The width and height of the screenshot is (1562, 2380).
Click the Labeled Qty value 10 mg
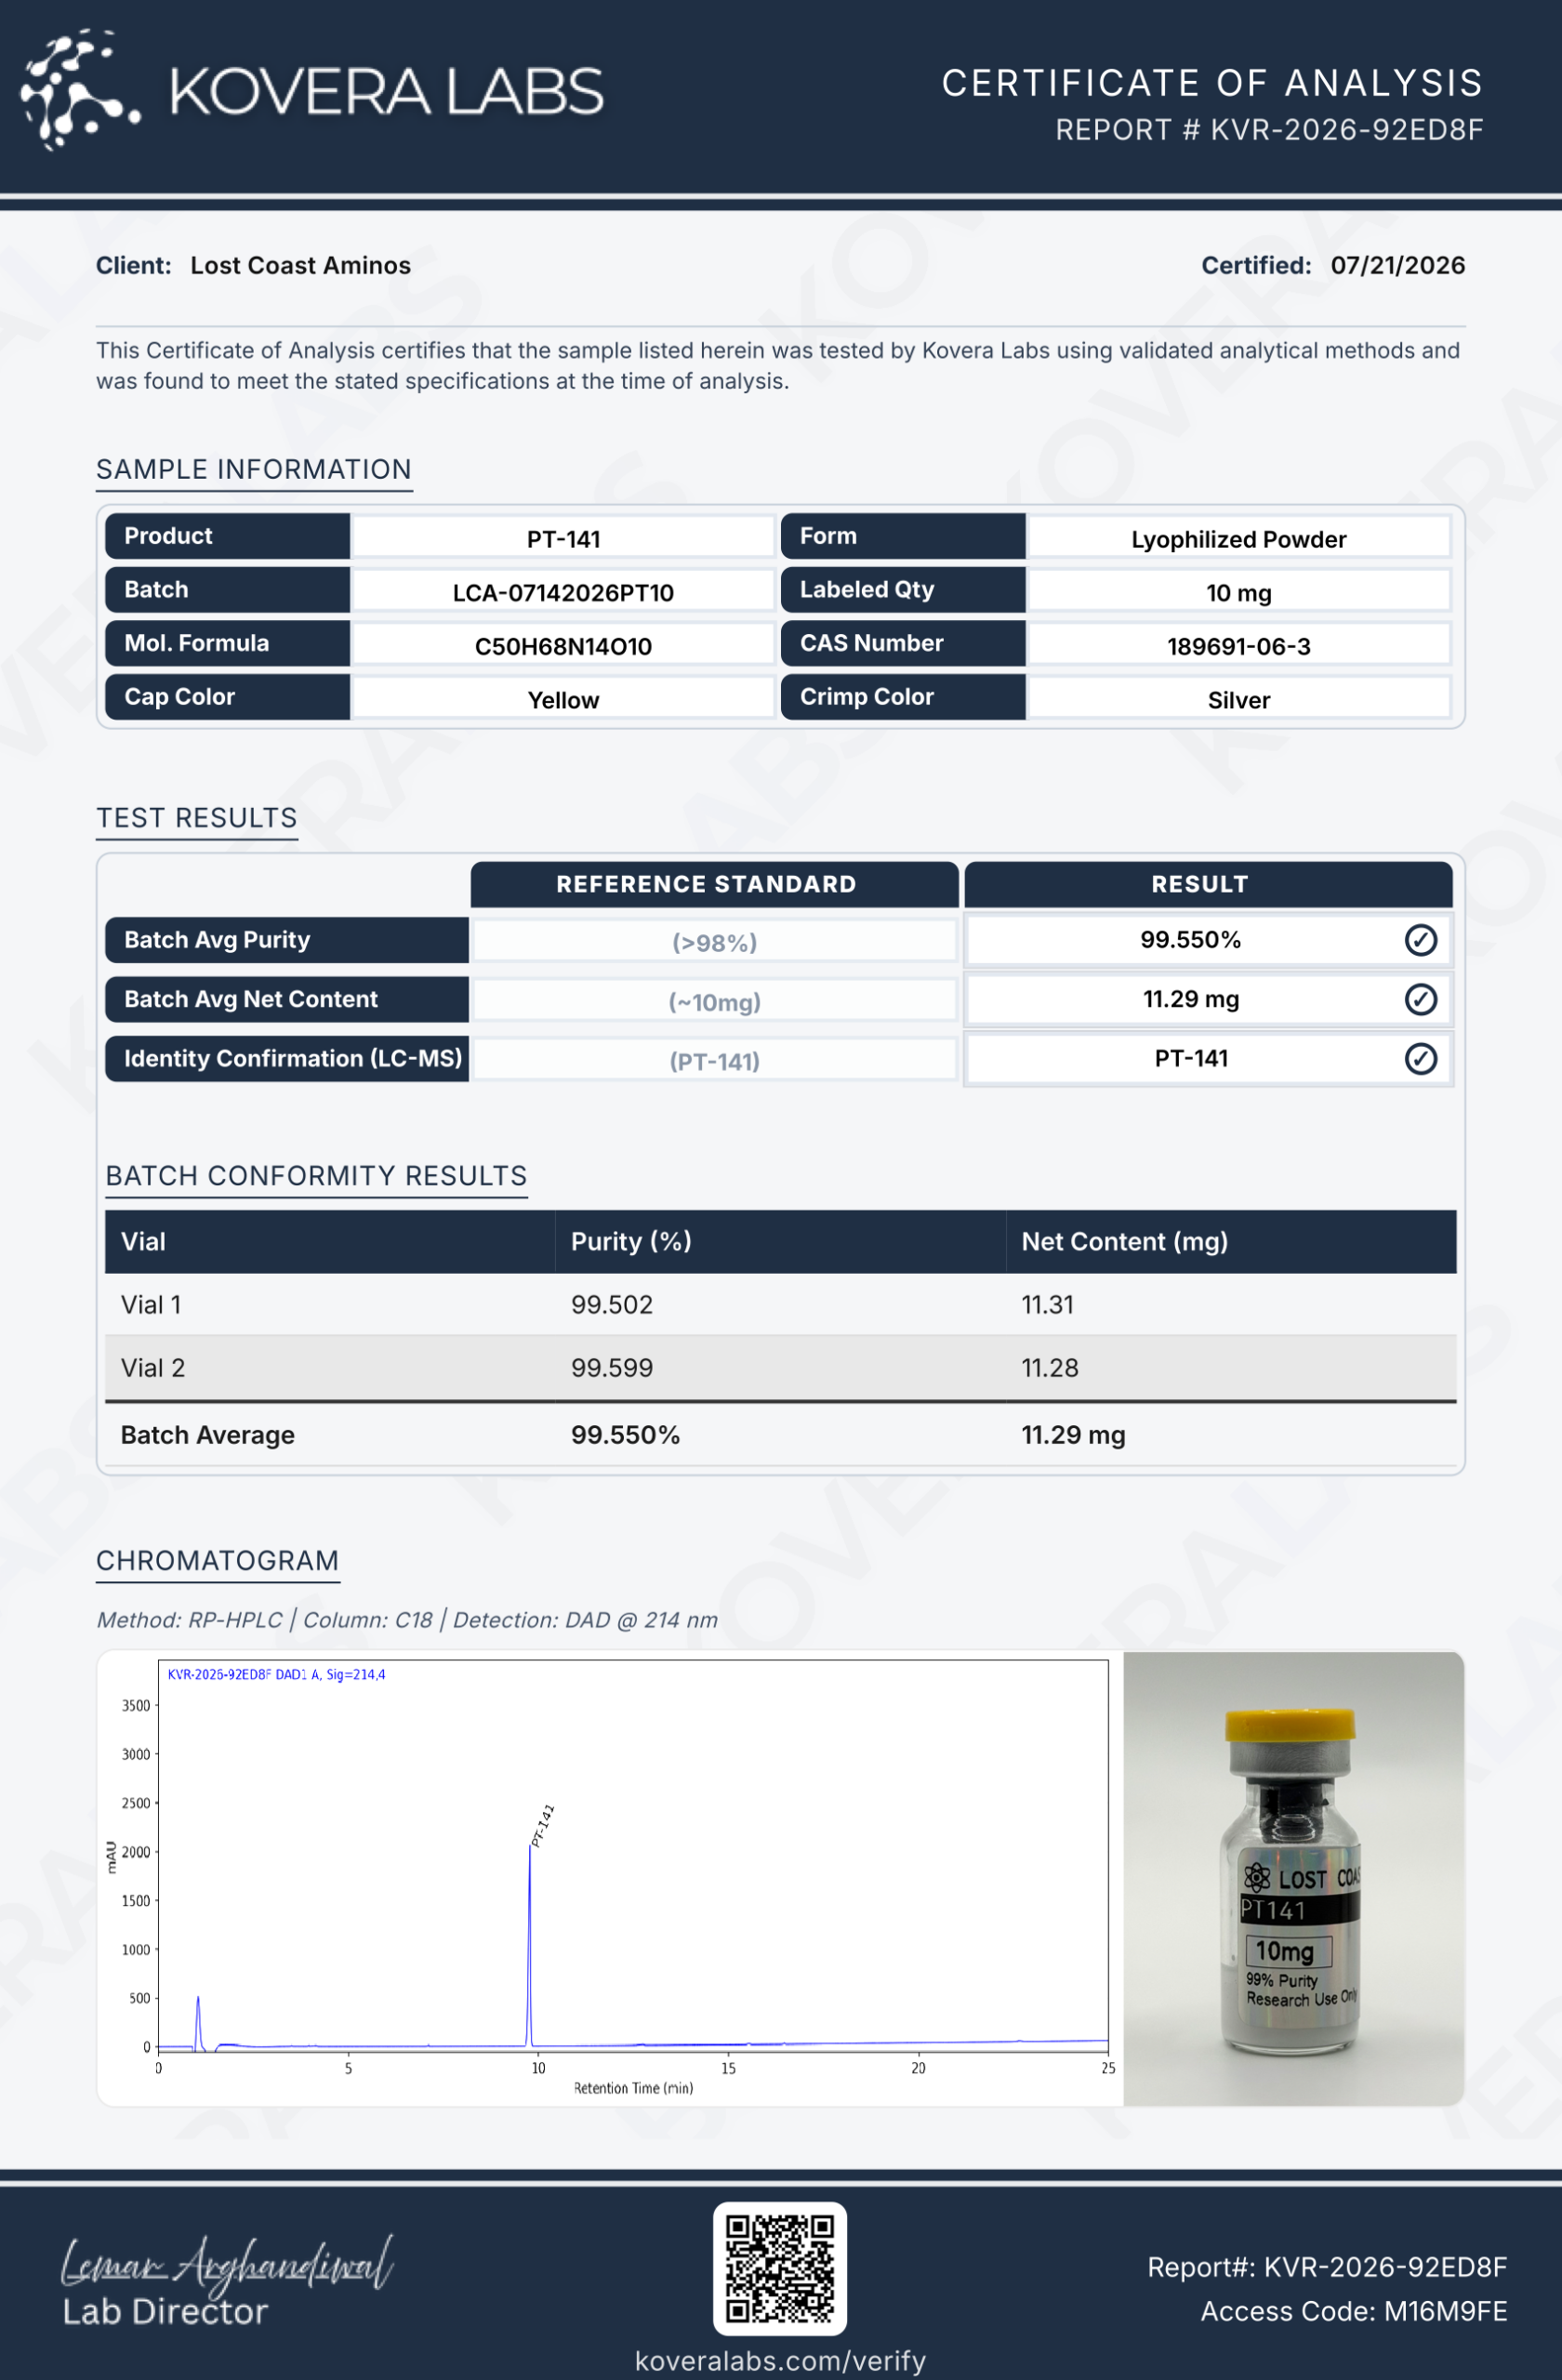[x=1238, y=592]
